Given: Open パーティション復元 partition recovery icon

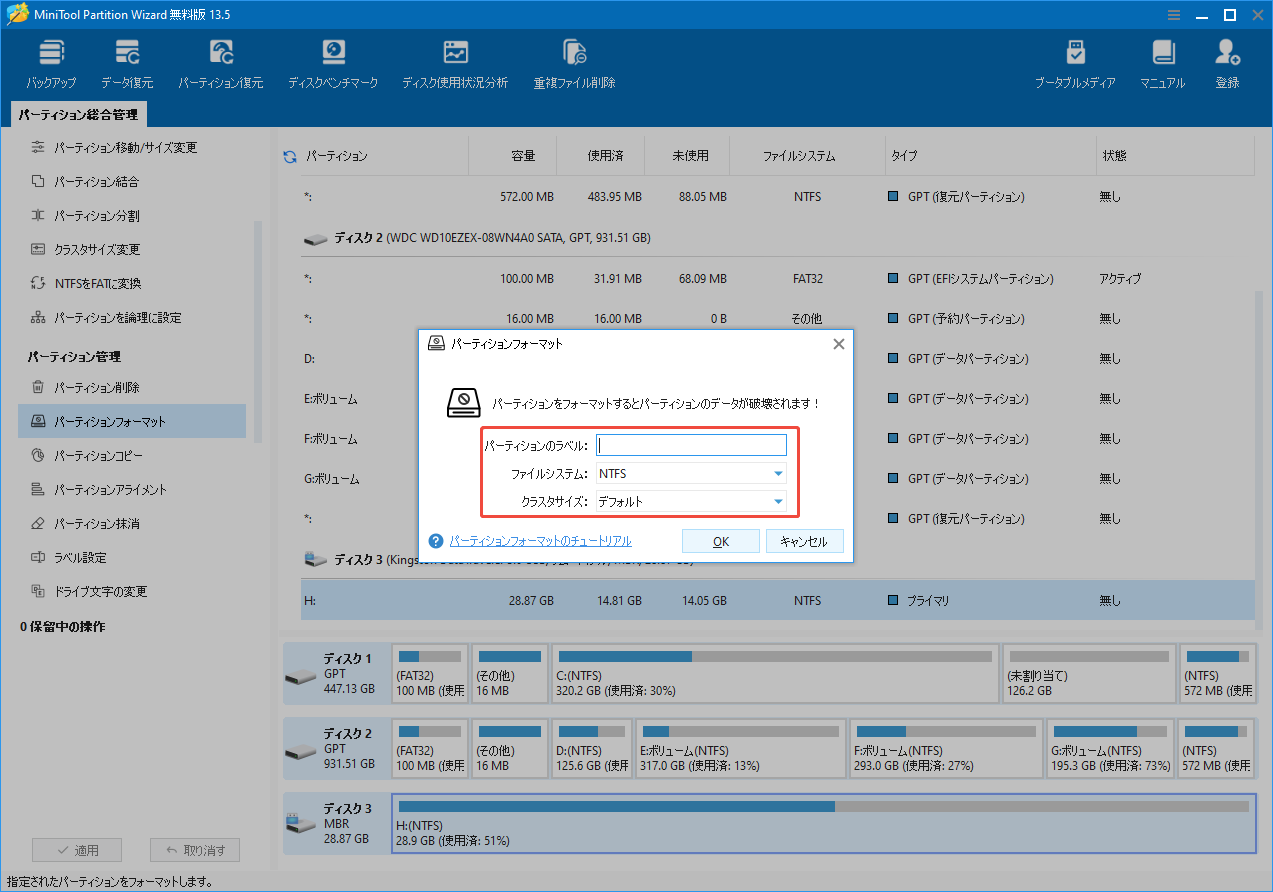Looking at the screenshot, I should point(220,60).
